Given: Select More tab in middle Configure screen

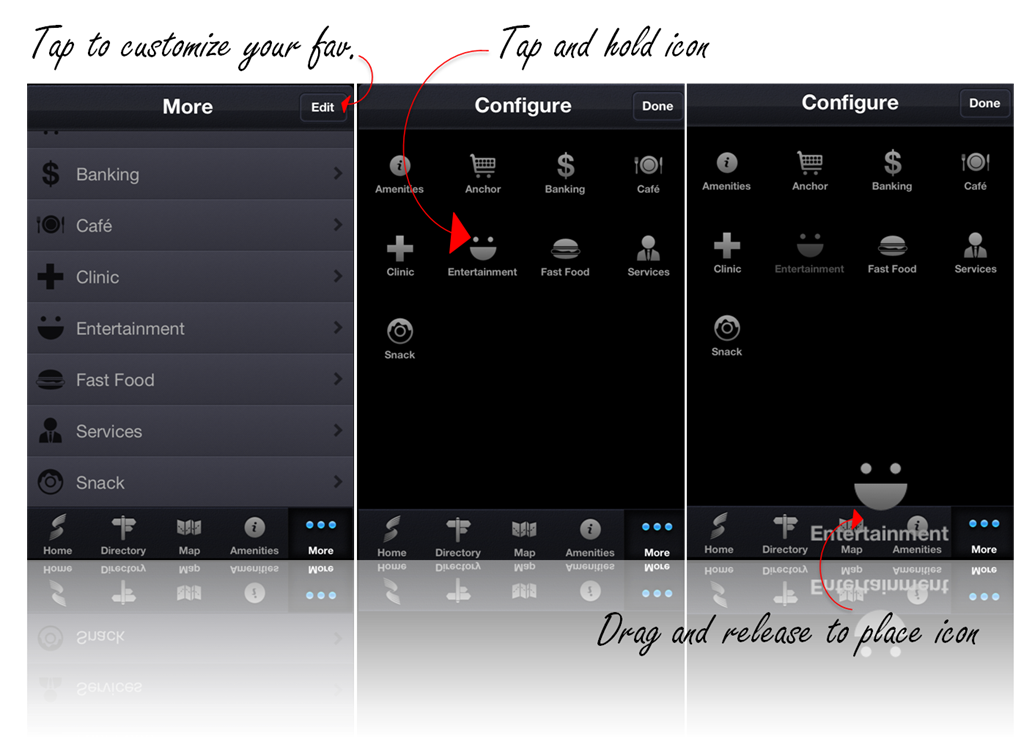Looking at the screenshot, I should (x=656, y=537).
